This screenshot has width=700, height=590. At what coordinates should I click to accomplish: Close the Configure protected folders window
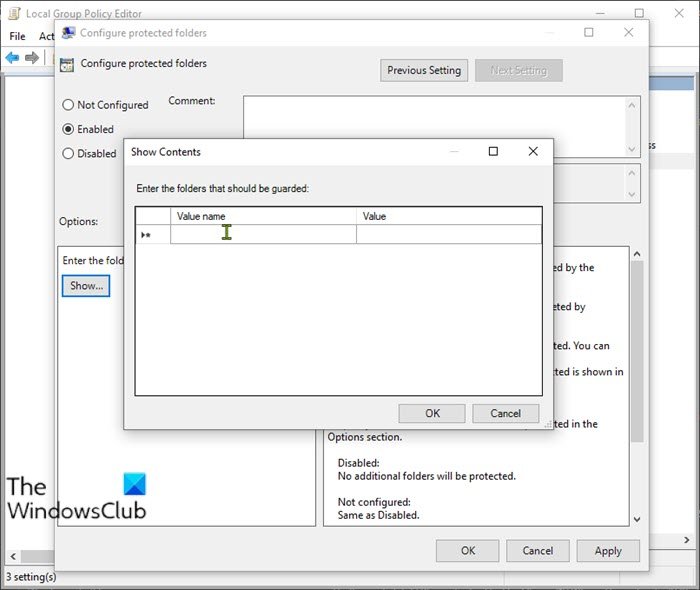tap(629, 33)
